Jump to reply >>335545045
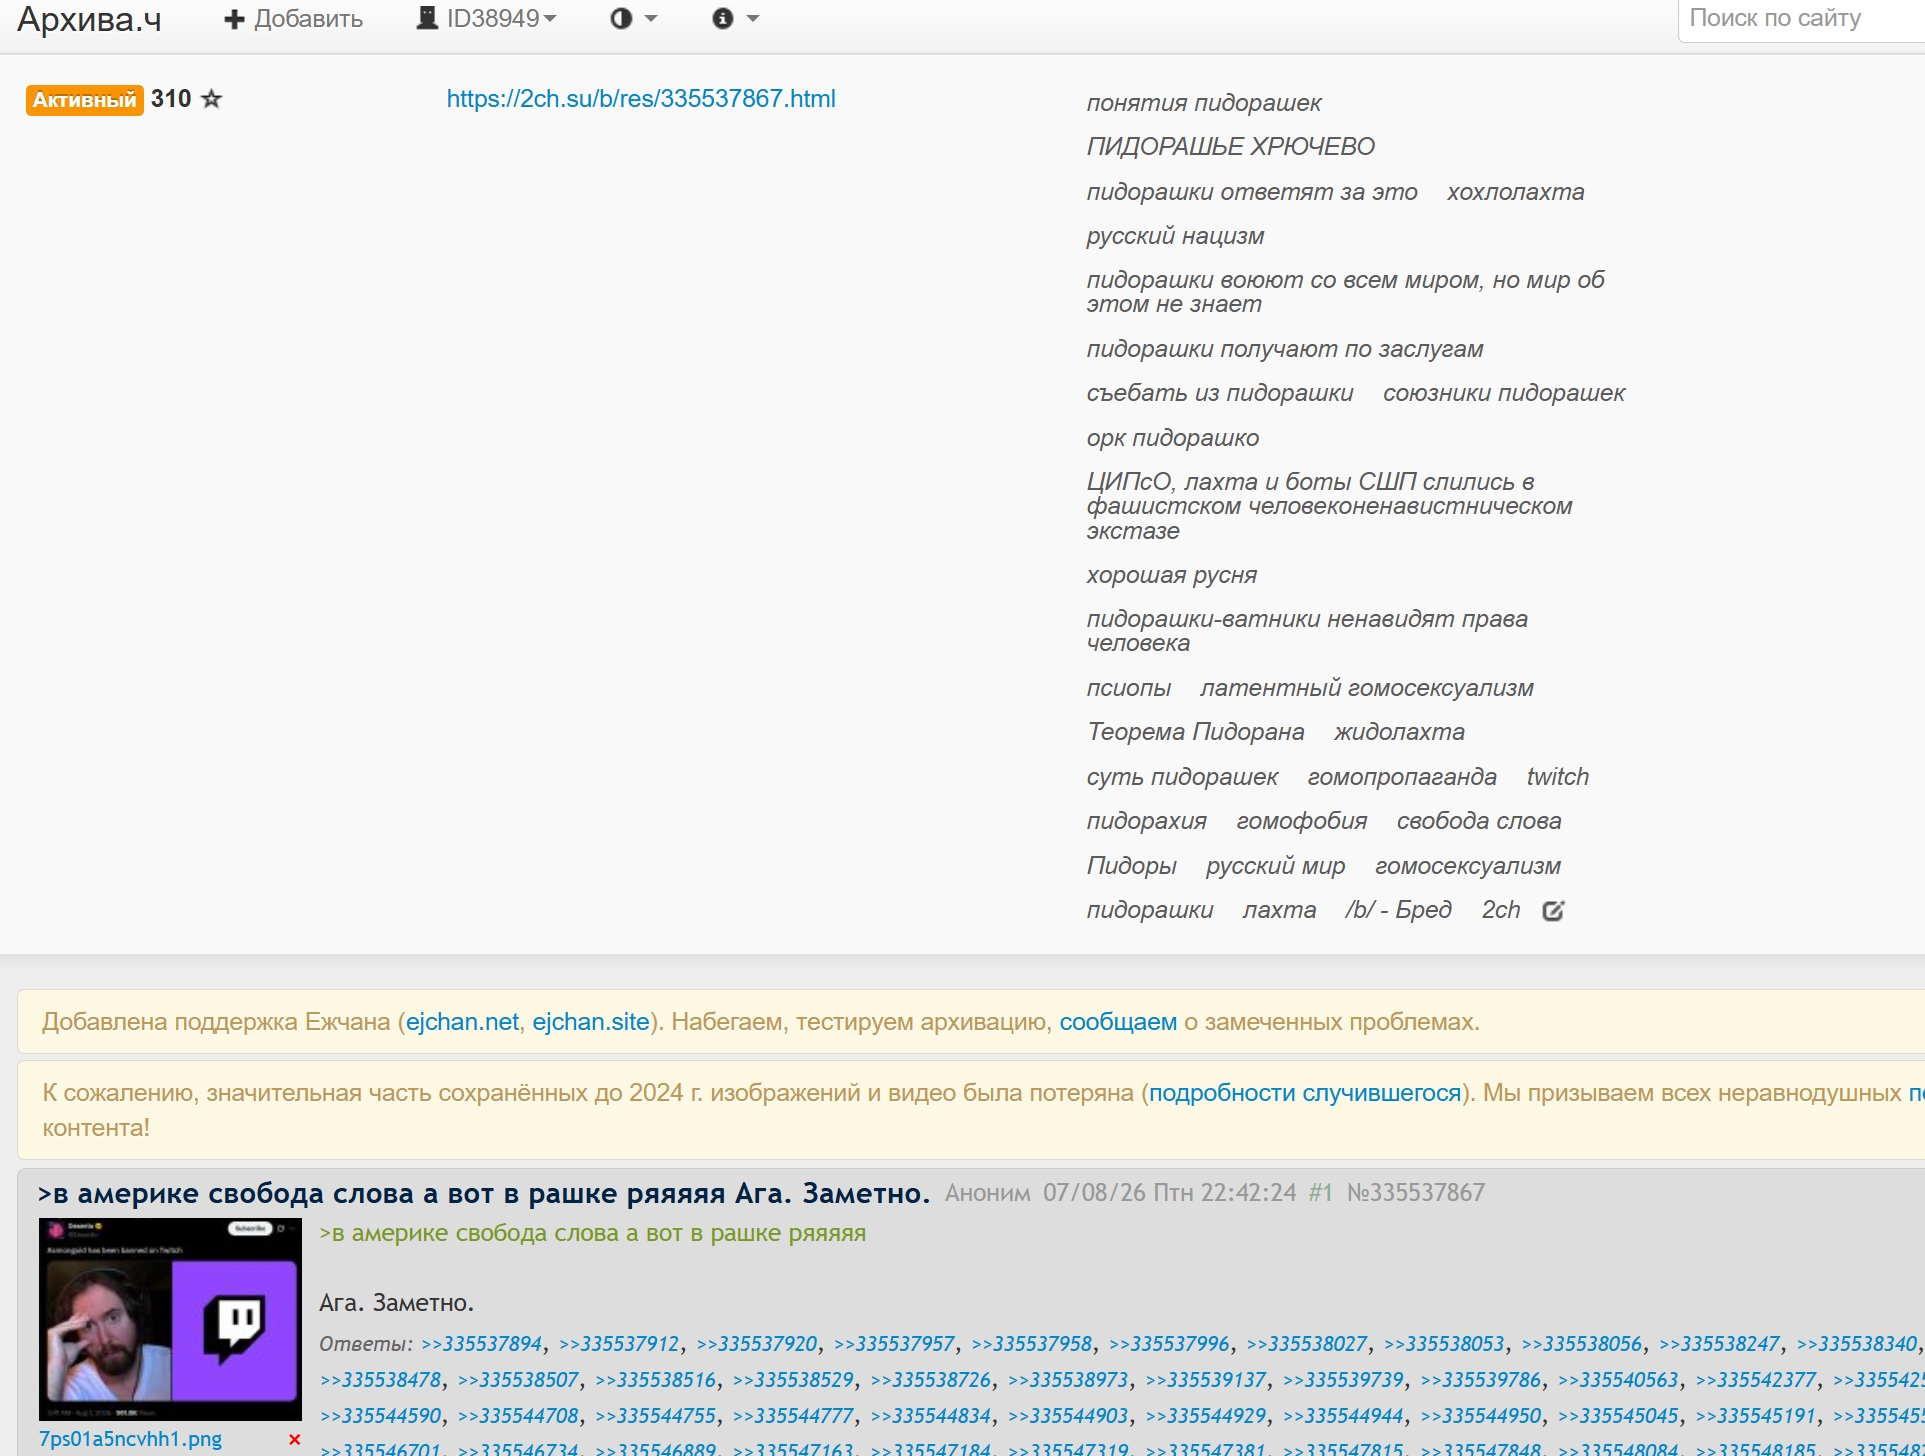 [x=1619, y=1416]
